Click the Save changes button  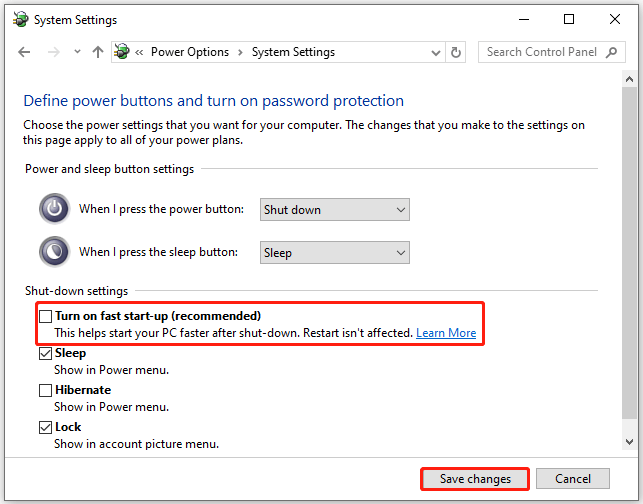[475, 479]
